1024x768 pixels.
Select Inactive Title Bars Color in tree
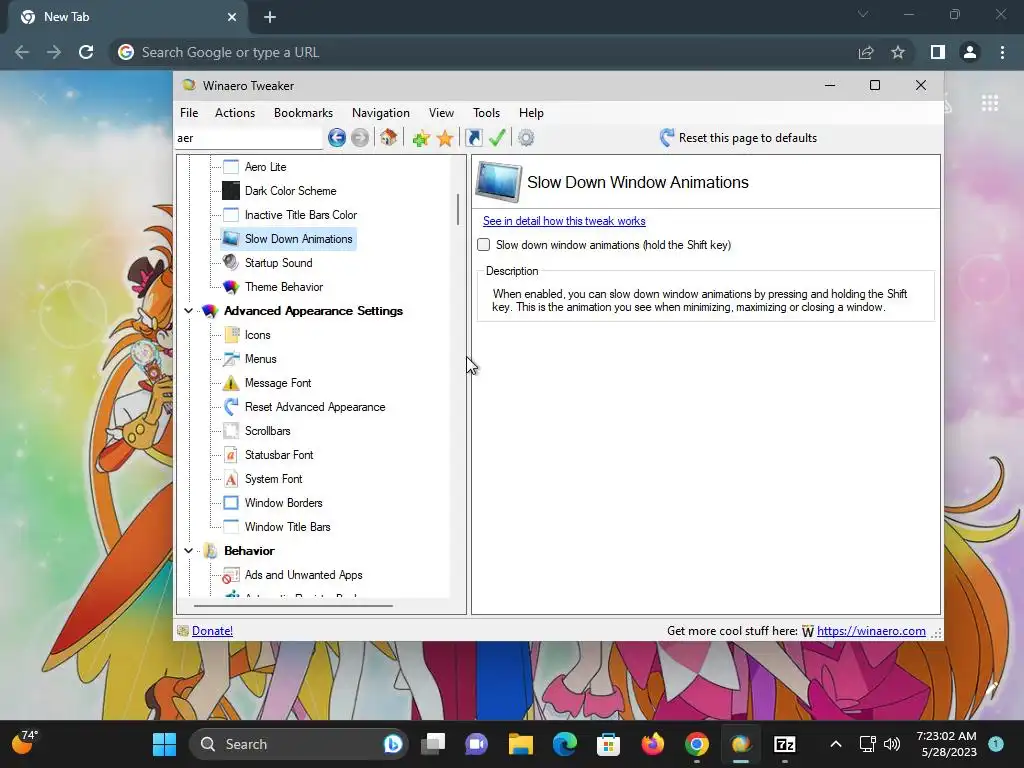(300, 215)
